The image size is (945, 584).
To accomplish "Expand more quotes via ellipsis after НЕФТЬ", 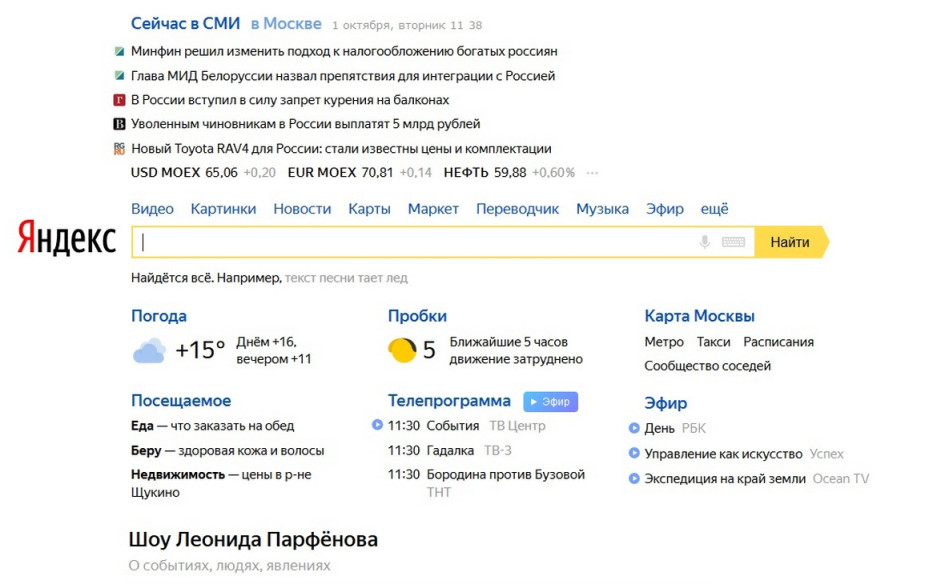I will (x=592, y=173).
